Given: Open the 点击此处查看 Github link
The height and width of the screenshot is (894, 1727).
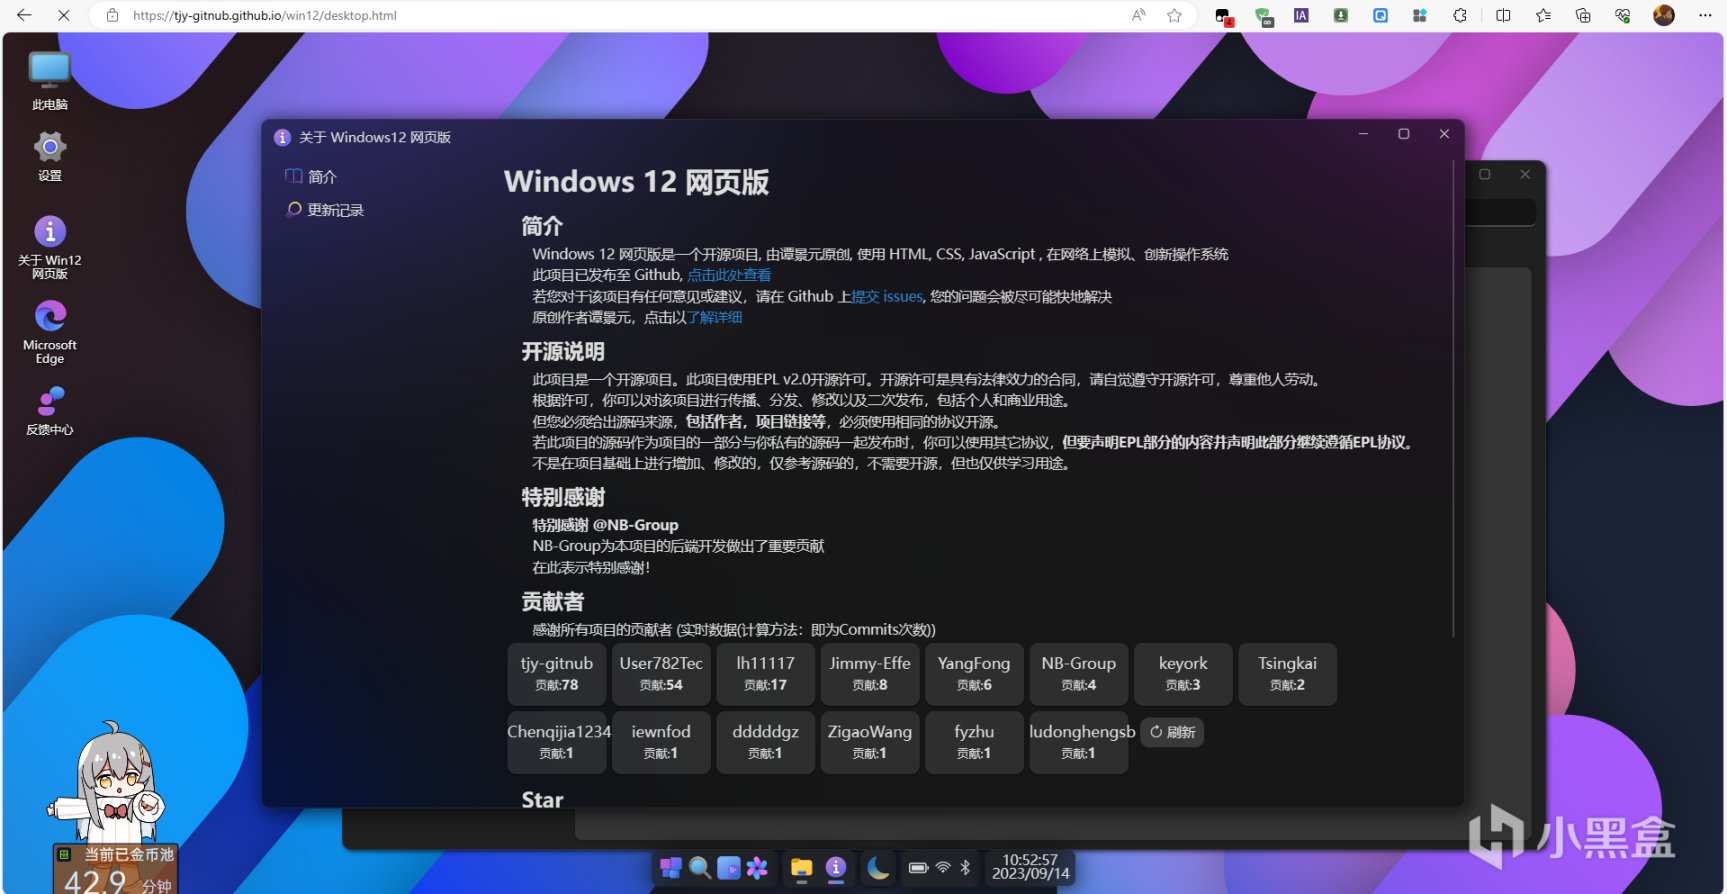Looking at the screenshot, I should [729, 275].
